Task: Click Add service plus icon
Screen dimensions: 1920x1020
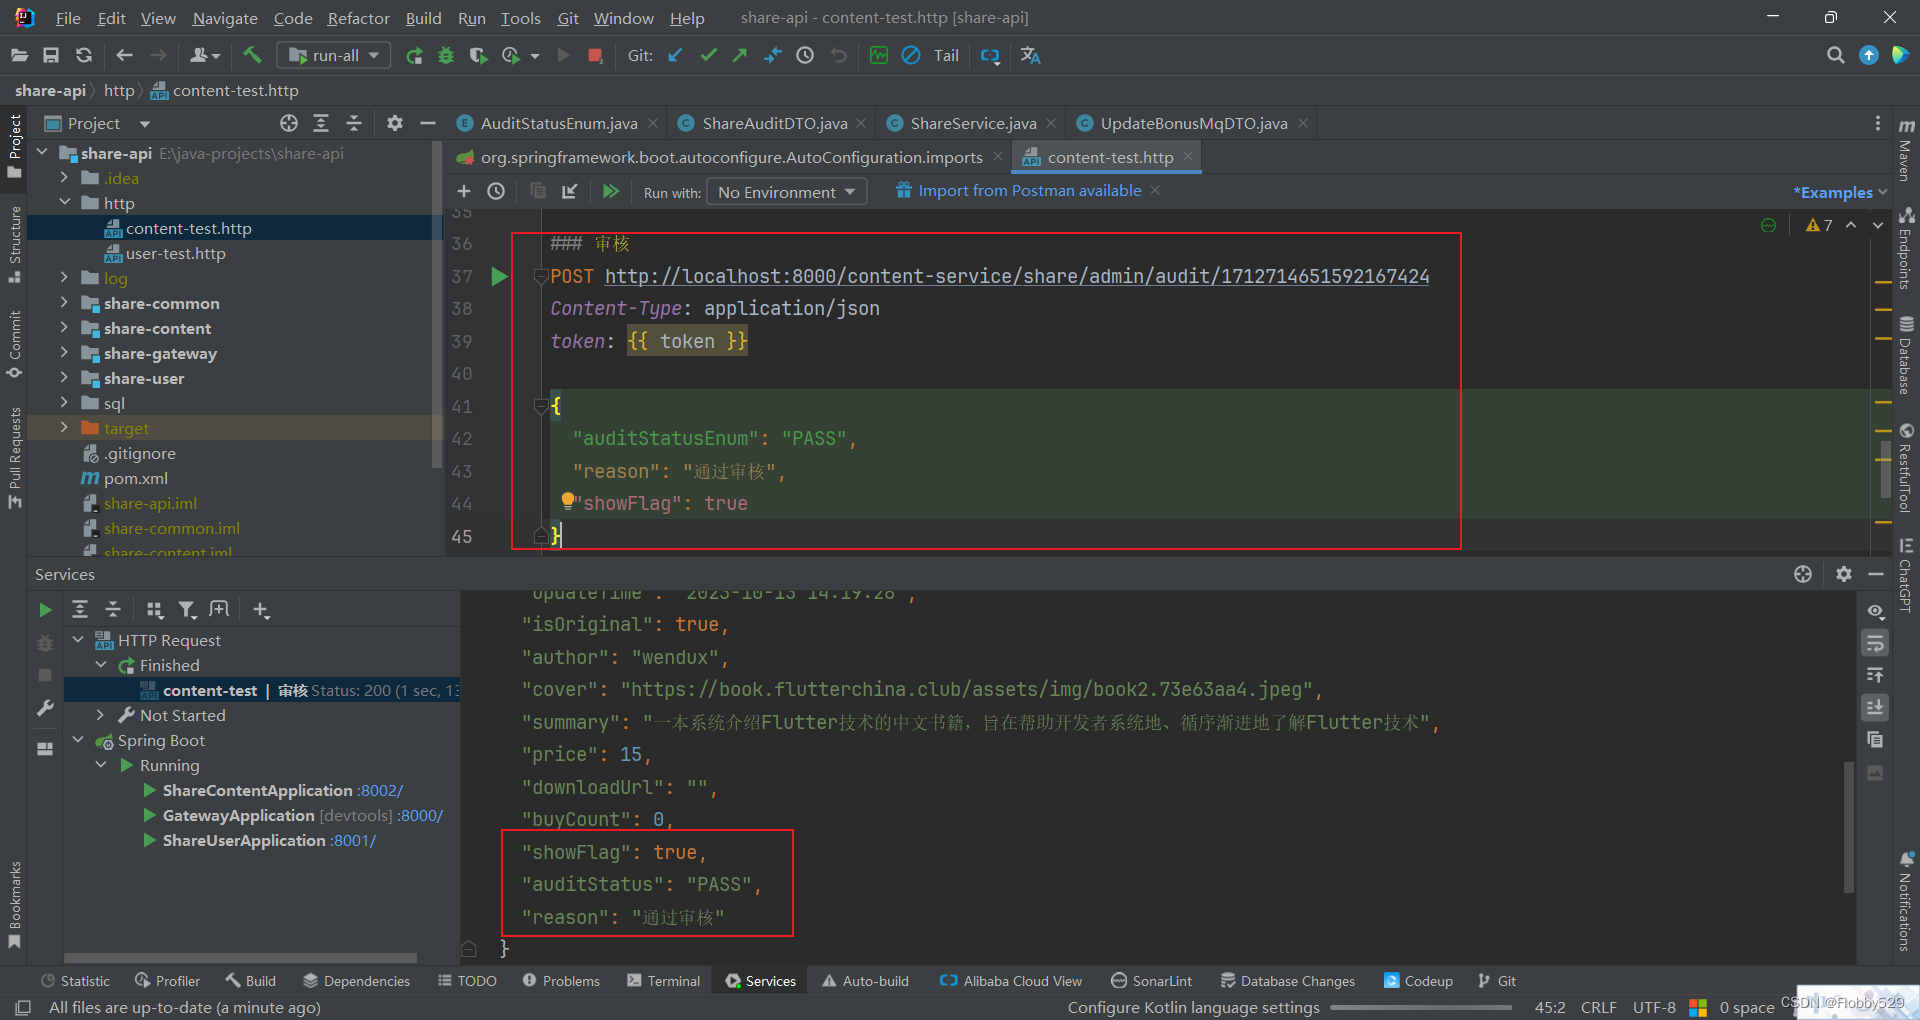Action: click(261, 610)
